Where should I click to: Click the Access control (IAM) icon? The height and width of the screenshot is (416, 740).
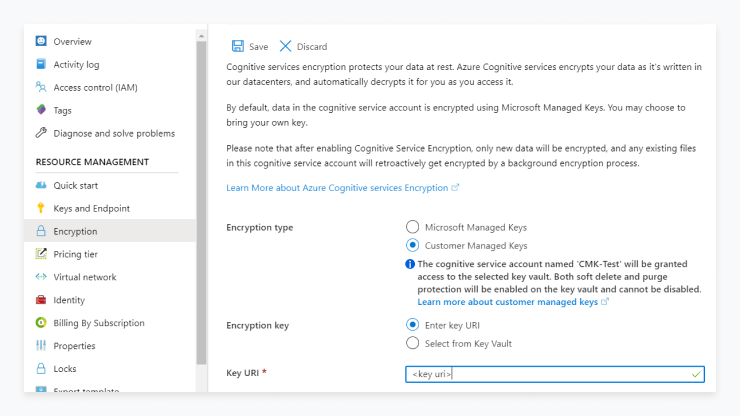pos(41,87)
